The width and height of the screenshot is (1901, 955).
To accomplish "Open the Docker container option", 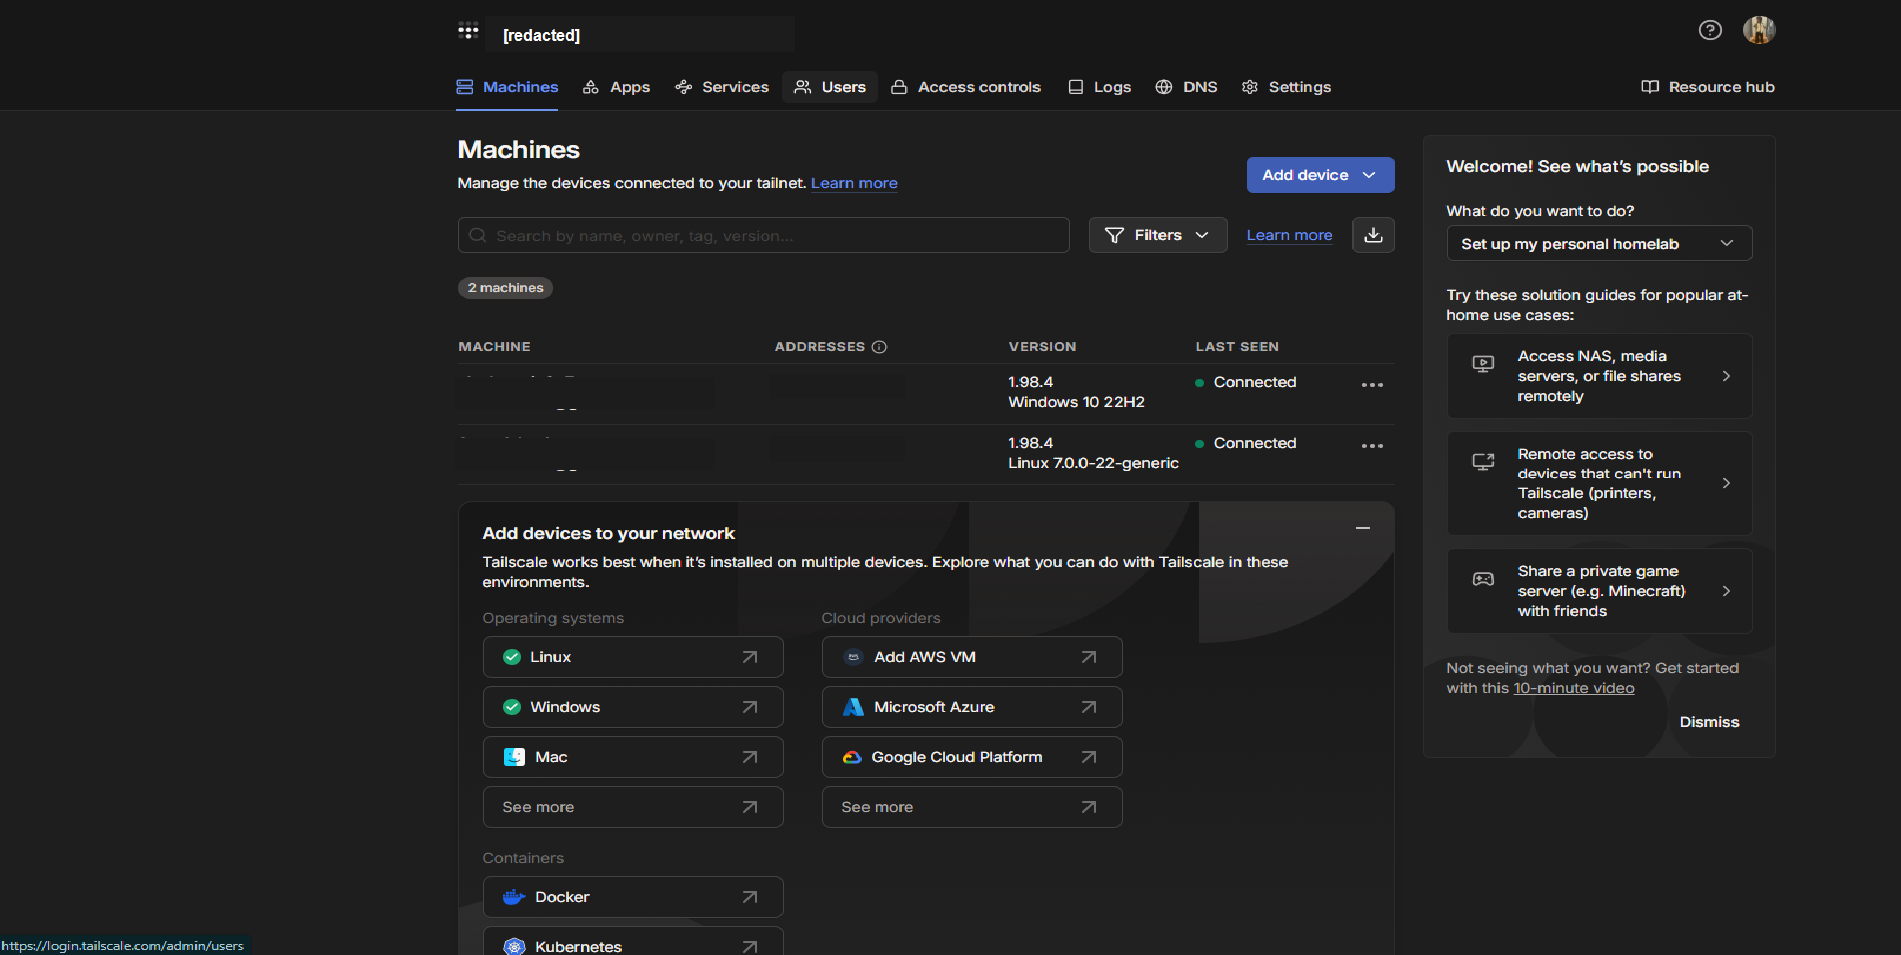I will [633, 897].
